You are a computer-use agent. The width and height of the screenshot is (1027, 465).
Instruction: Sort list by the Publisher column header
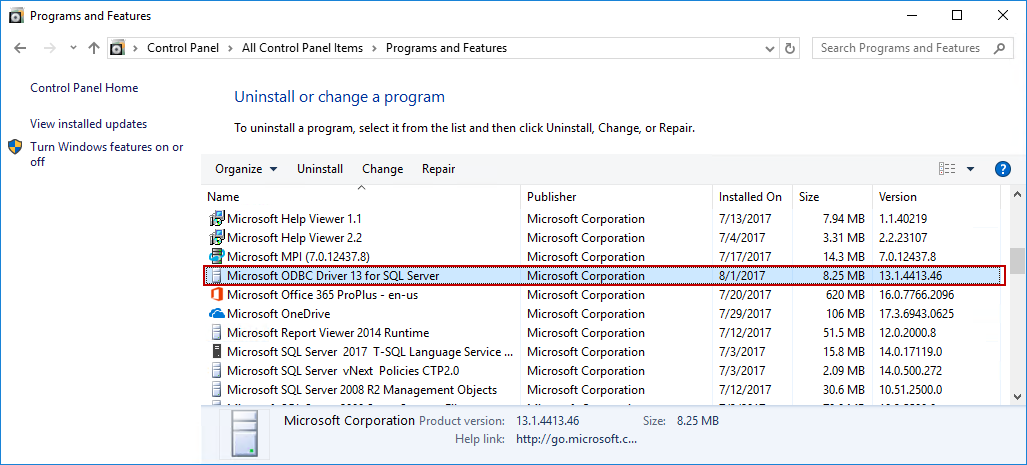point(552,197)
